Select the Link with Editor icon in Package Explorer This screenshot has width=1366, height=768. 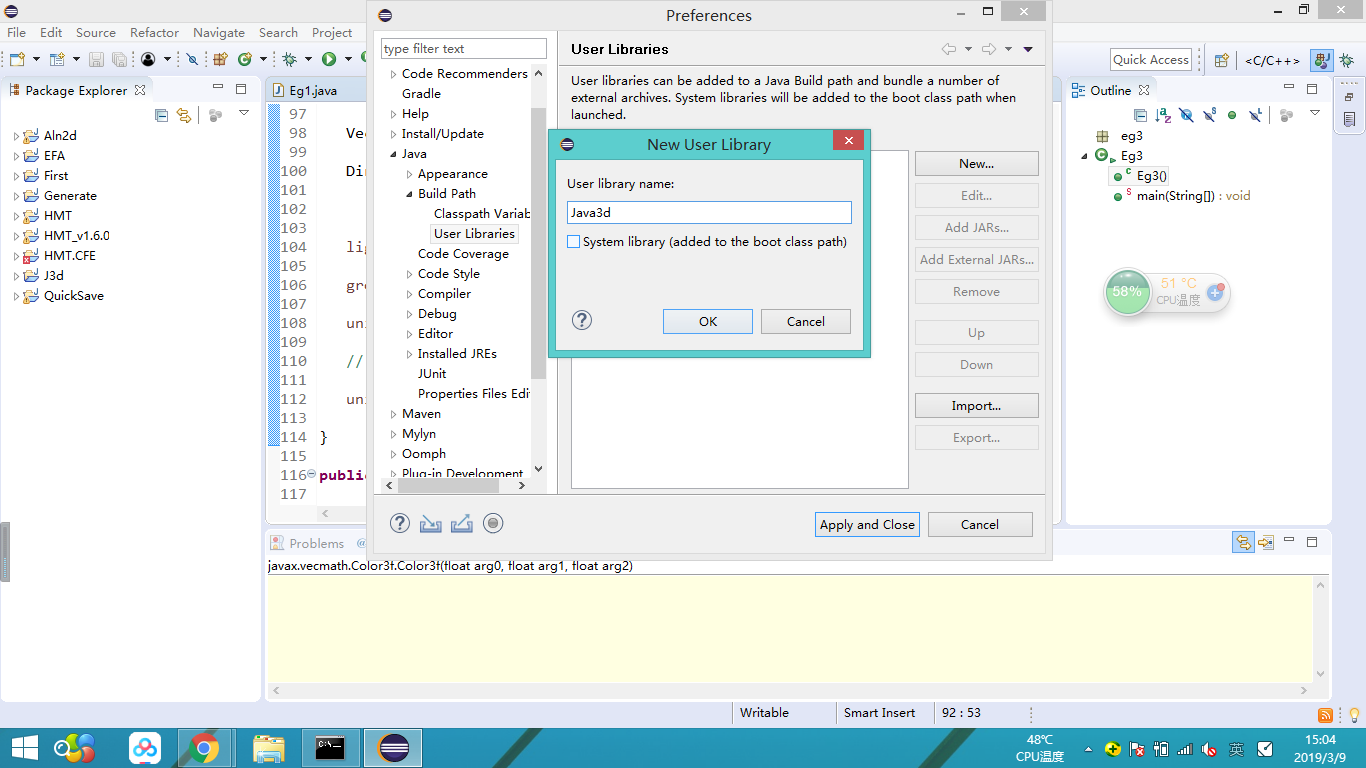184,115
